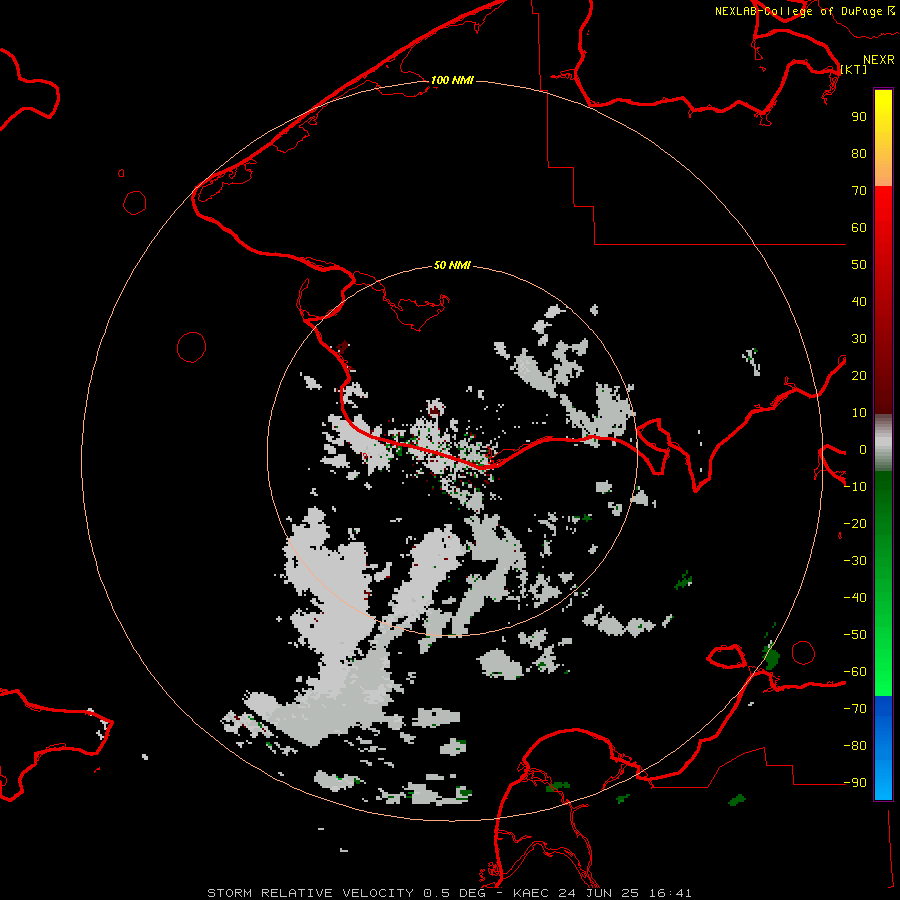Viewport: 900px width, 900px height.
Task: Click the NEXR label at top right
Action: [x=879, y=60]
